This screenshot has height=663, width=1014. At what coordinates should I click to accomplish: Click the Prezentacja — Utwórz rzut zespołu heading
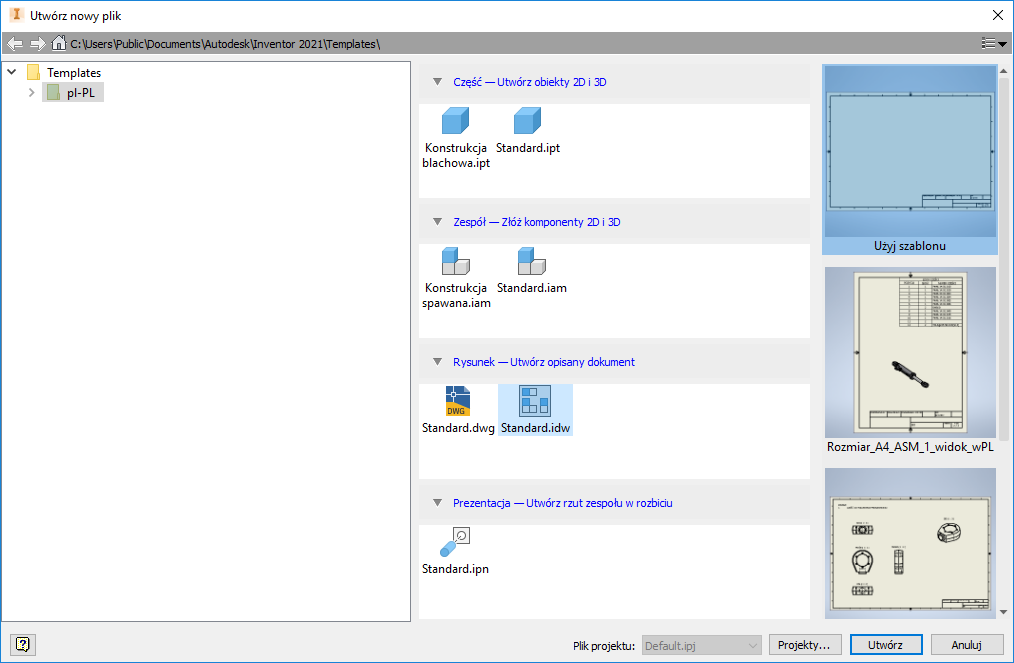point(563,503)
